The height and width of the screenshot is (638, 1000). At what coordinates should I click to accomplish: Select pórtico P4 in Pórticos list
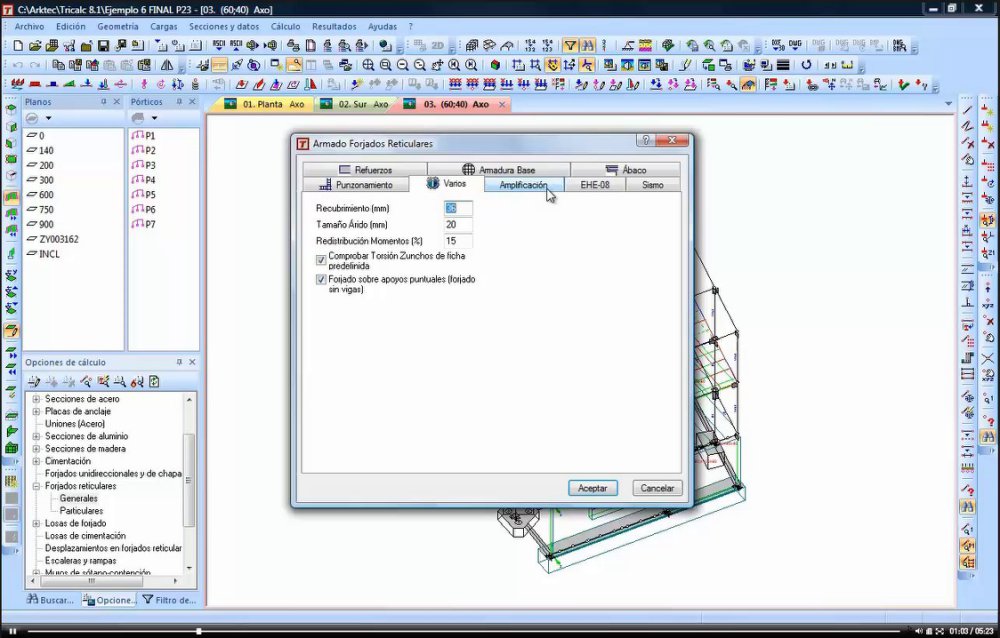pos(143,180)
